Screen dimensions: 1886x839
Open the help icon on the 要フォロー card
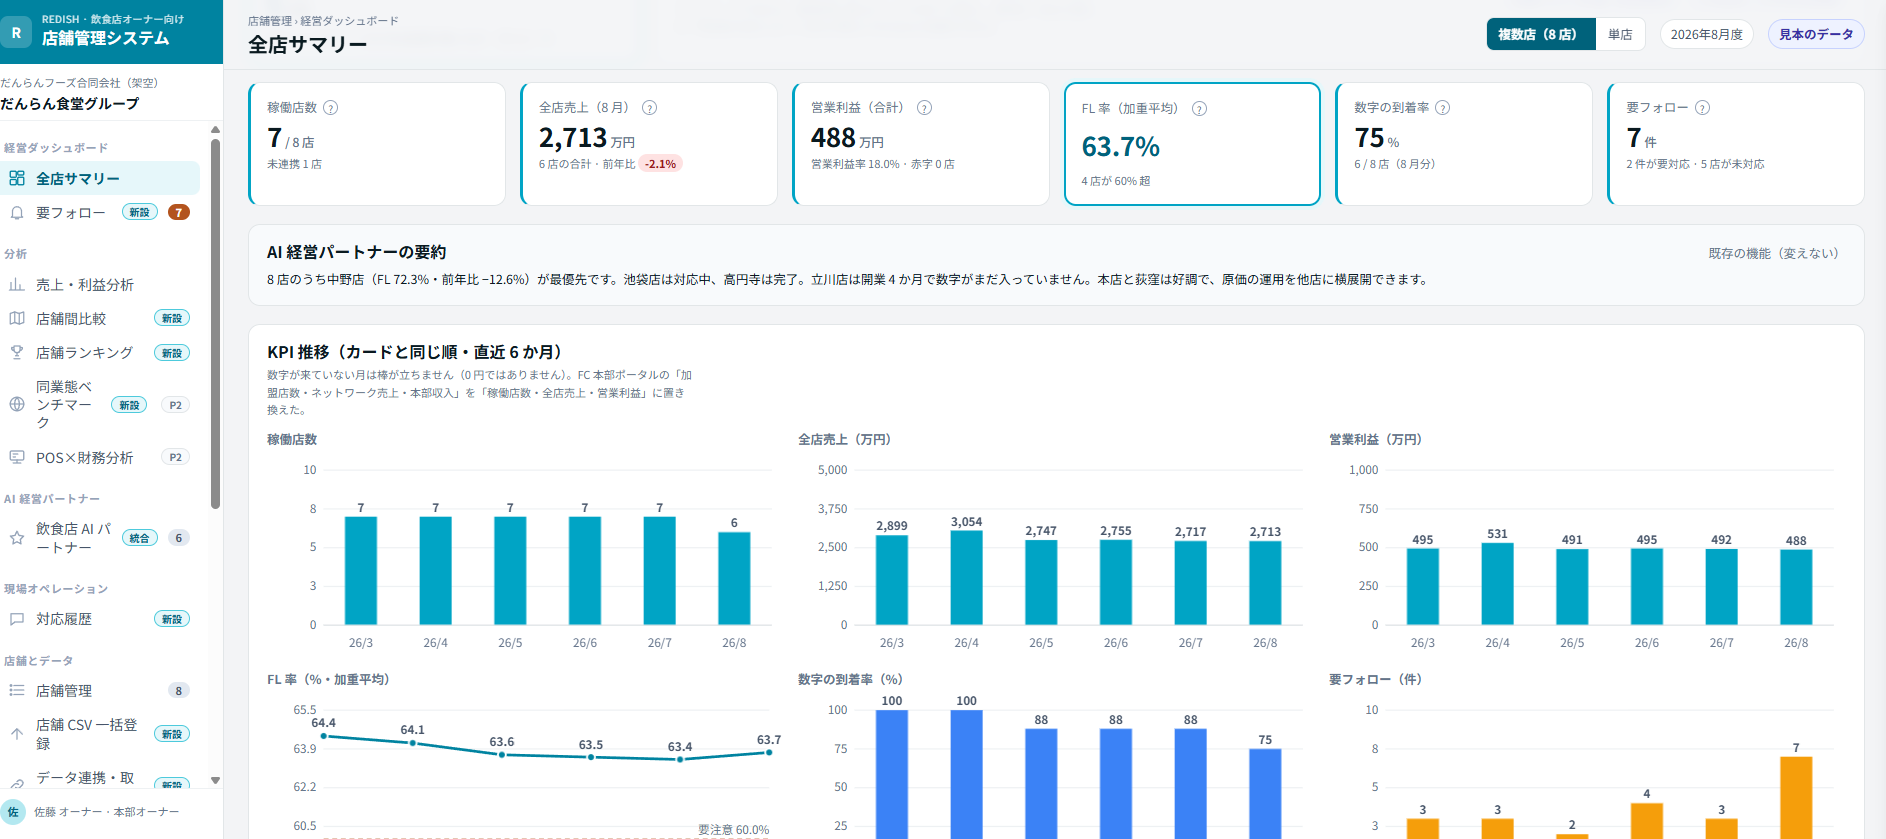pos(1703,108)
